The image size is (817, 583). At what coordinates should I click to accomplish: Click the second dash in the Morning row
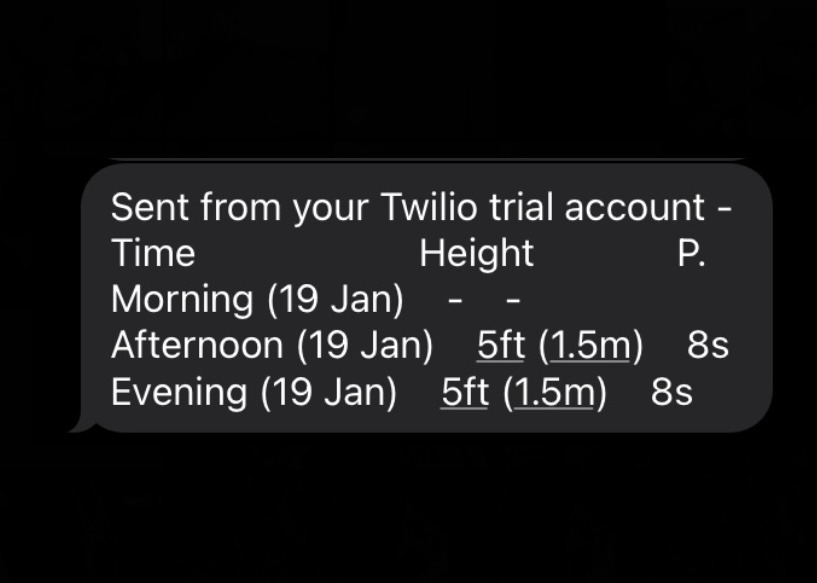point(513,301)
